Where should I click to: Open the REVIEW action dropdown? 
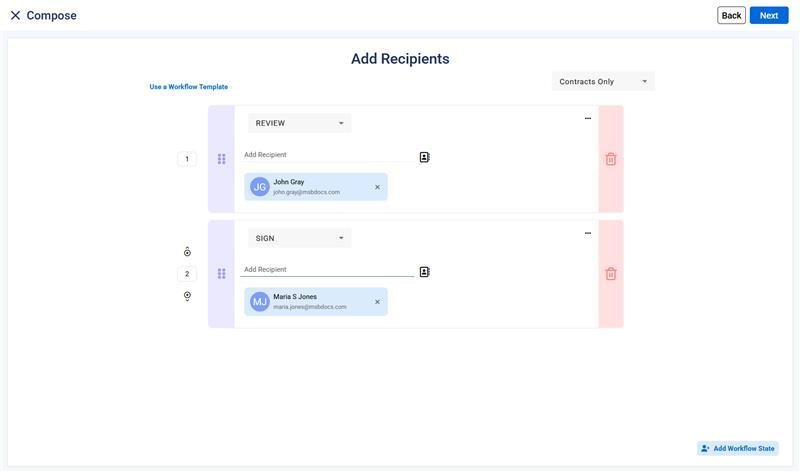tap(299, 123)
